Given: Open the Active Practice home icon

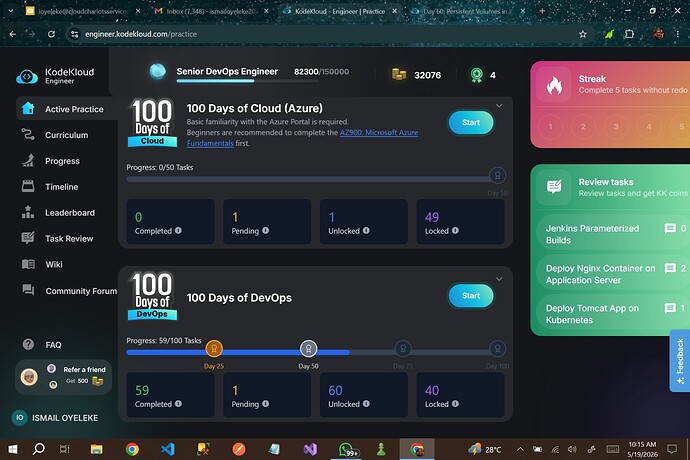Looking at the screenshot, I should (x=28, y=108).
